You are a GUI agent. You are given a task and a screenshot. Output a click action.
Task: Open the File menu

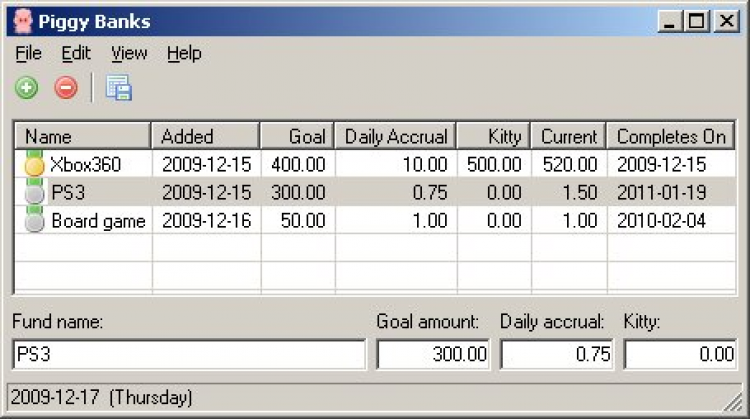(x=28, y=53)
